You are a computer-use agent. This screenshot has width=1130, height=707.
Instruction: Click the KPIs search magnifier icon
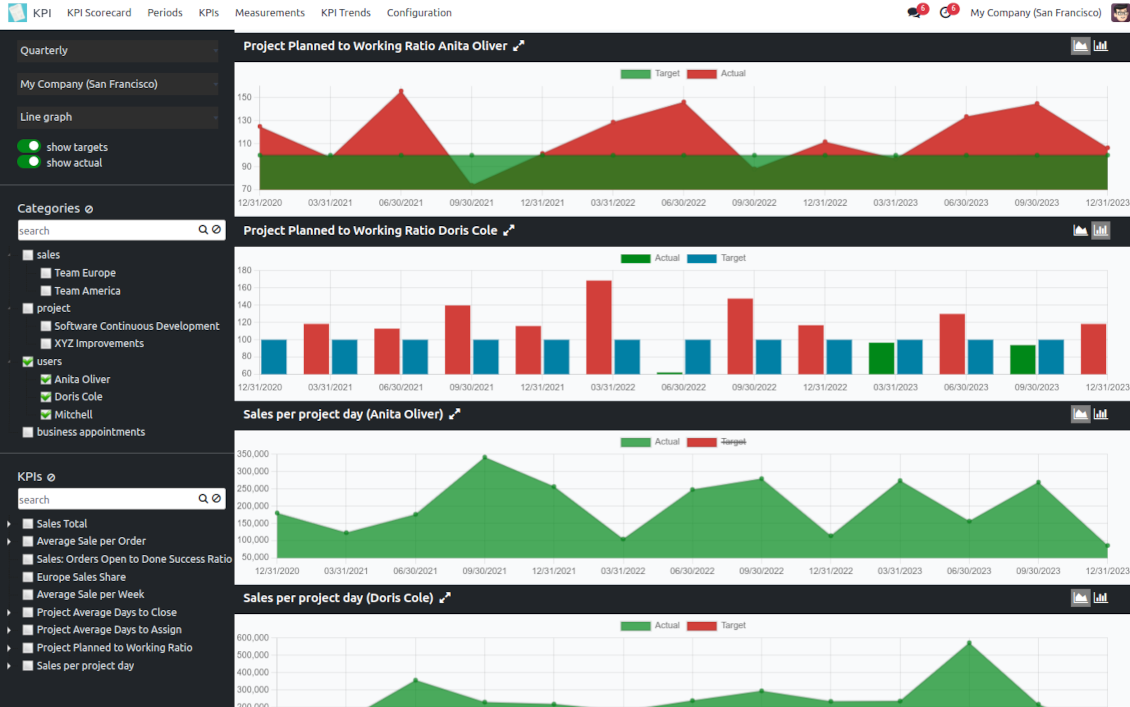[203, 499]
